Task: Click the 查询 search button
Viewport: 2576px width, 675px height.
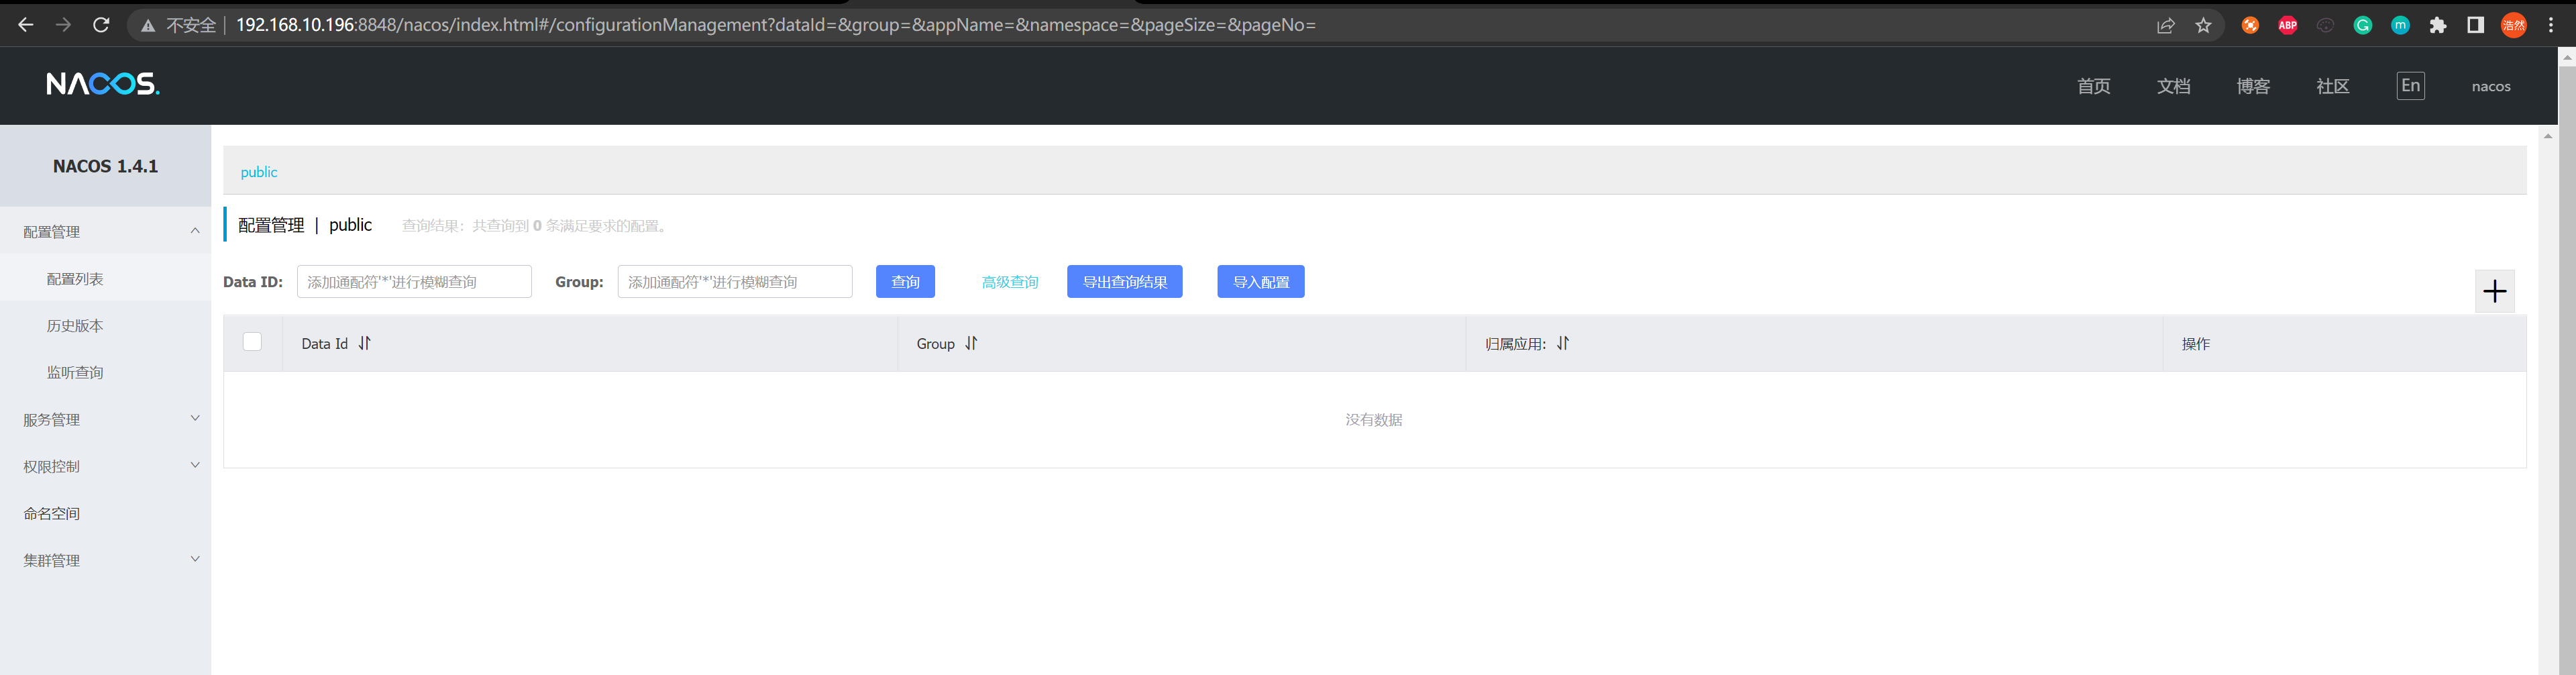Action: pyautogui.click(x=905, y=282)
